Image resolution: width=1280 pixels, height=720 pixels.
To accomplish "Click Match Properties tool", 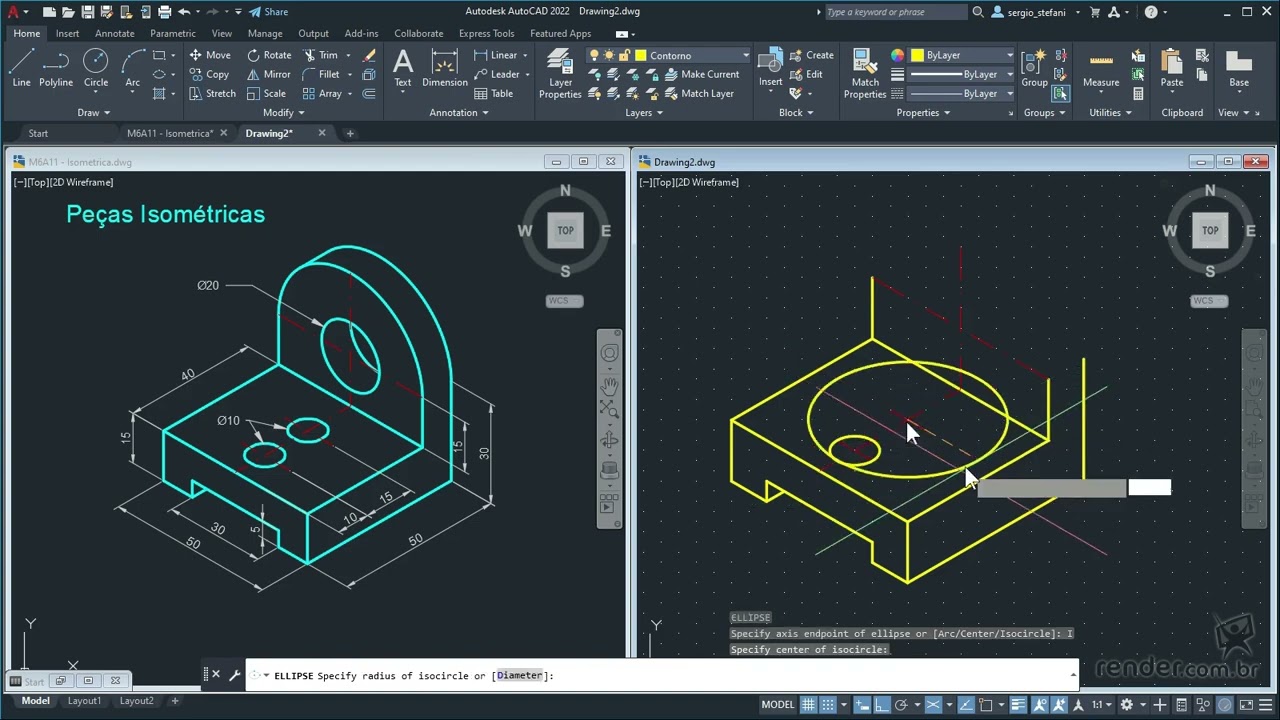I will coord(865,73).
